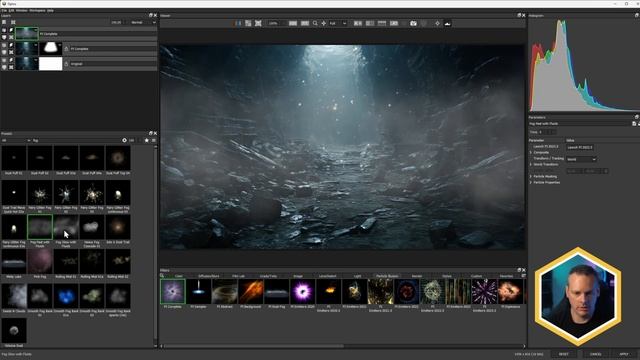The width and height of the screenshot is (640, 360).
Task: Click the Filters panel horizontal scrollbar
Action: [x=253, y=346]
